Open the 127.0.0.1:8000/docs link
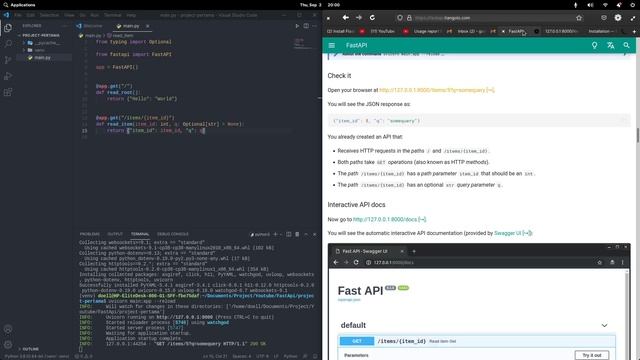640x360 pixels. (x=389, y=220)
